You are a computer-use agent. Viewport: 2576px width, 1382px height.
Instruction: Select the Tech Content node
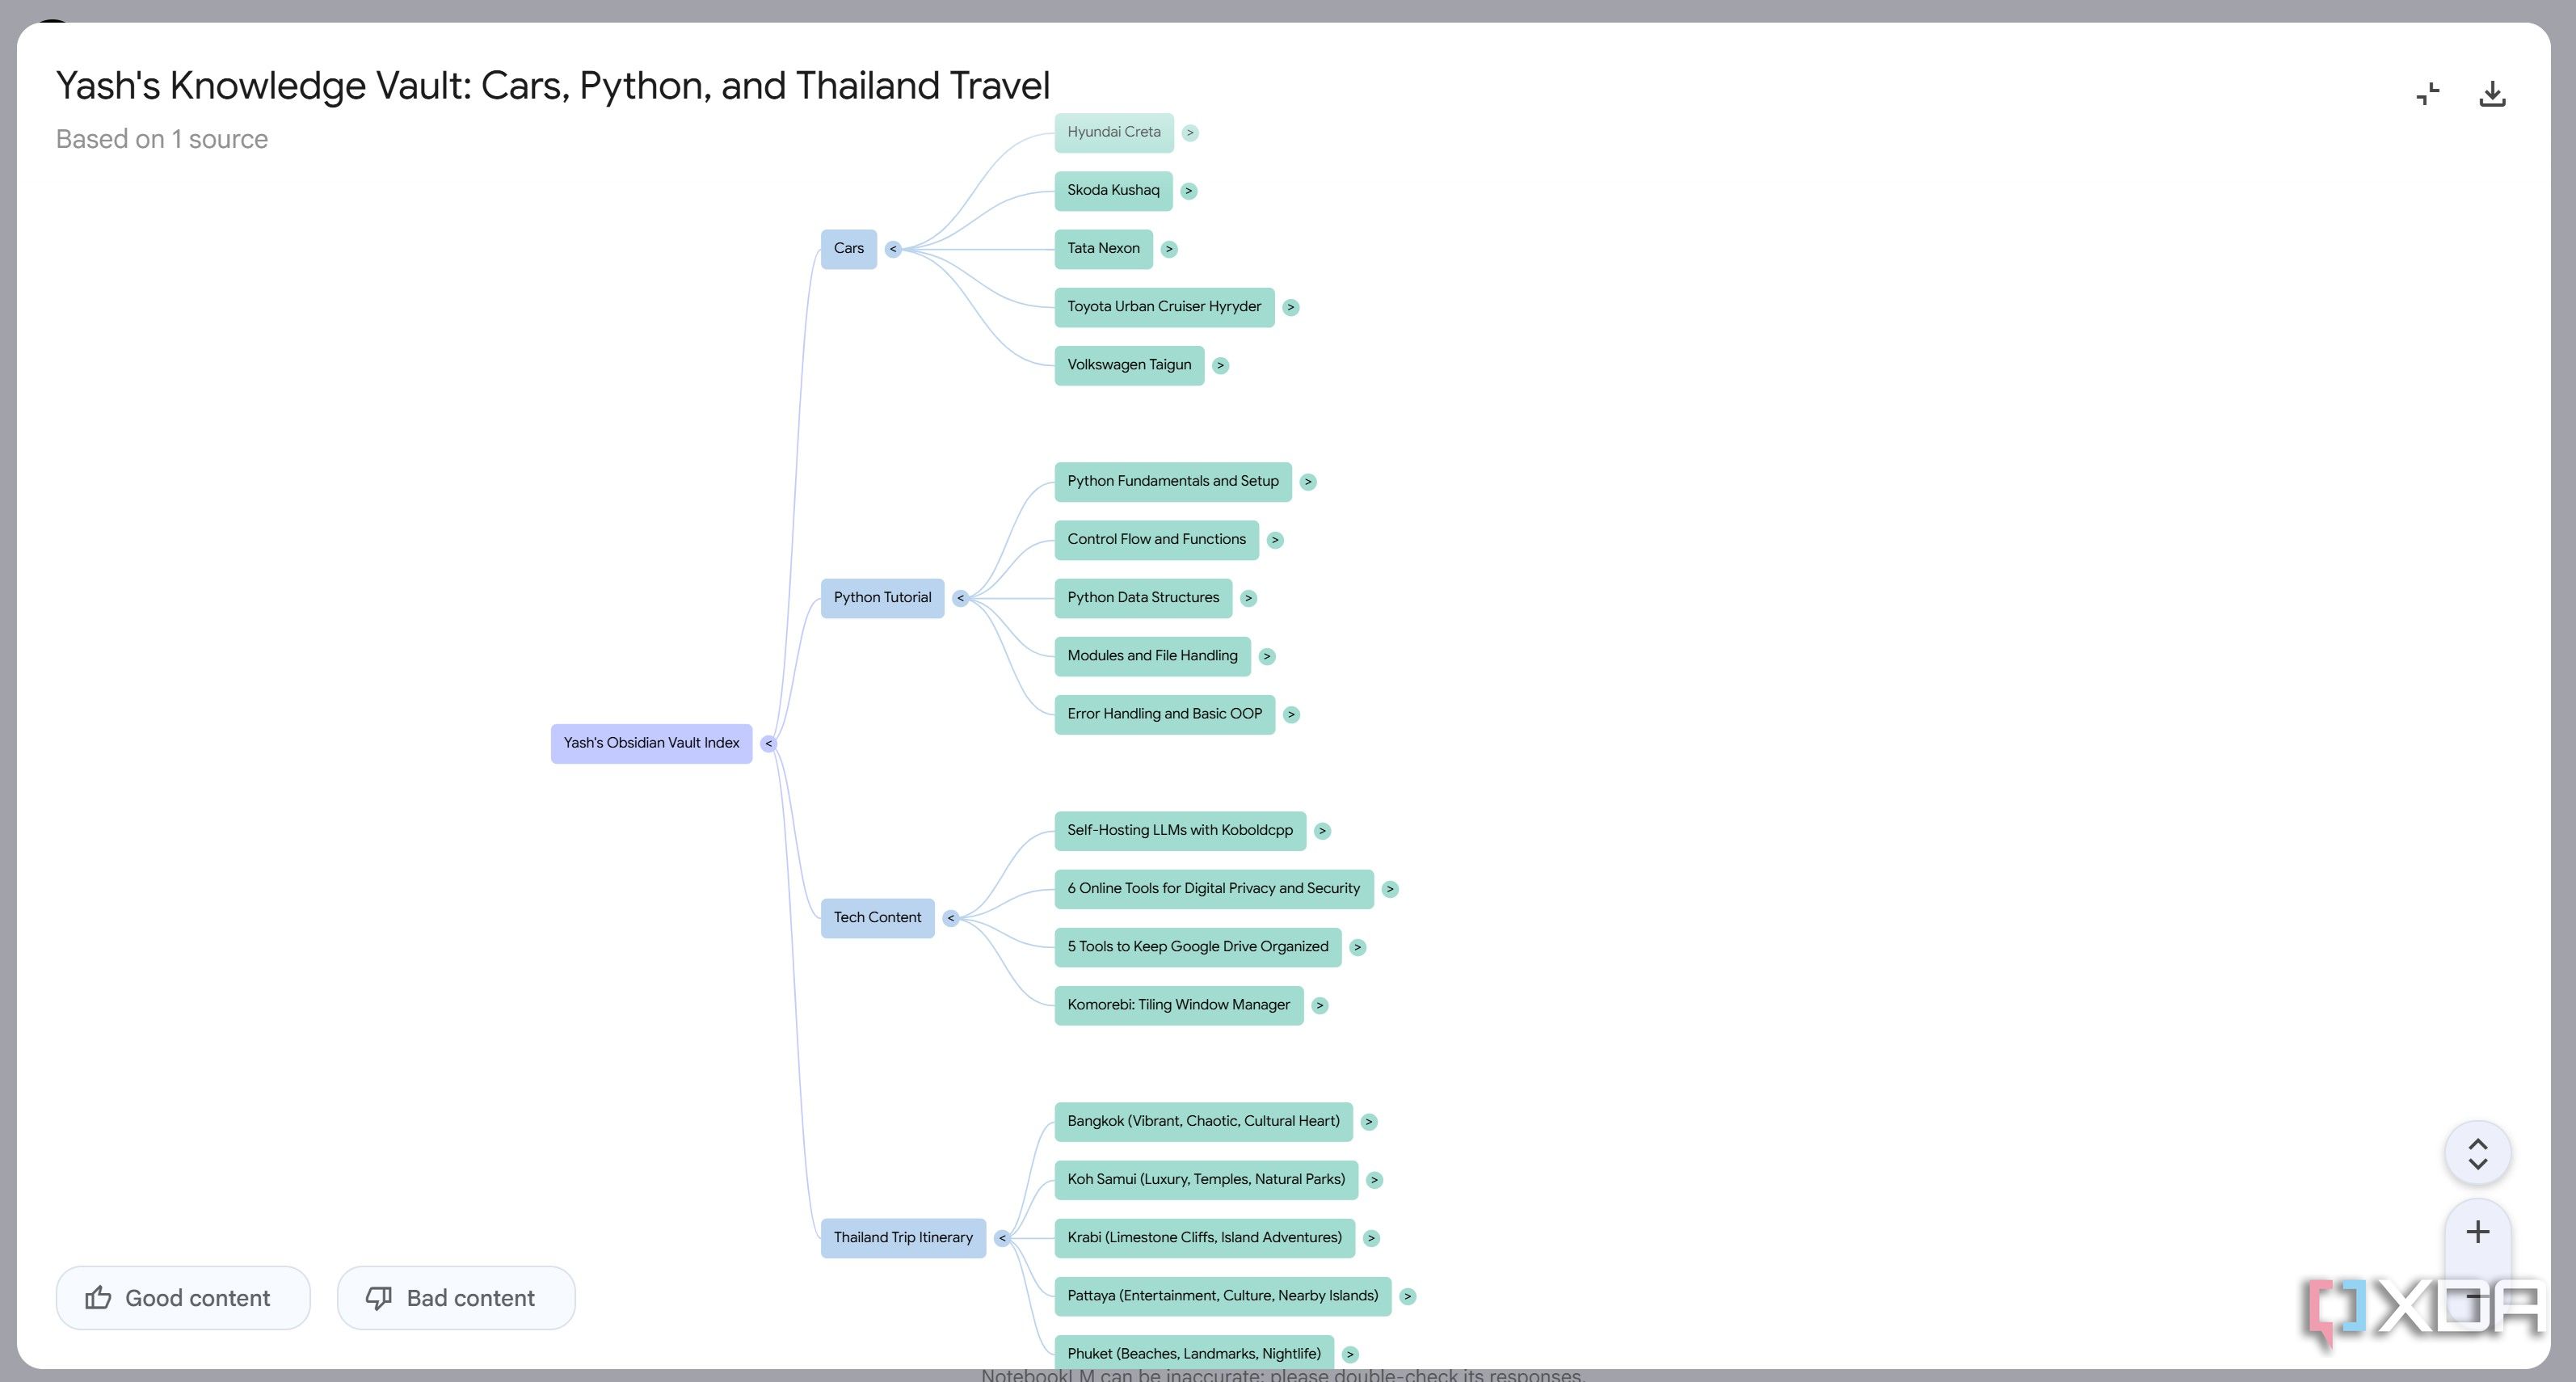click(x=877, y=918)
